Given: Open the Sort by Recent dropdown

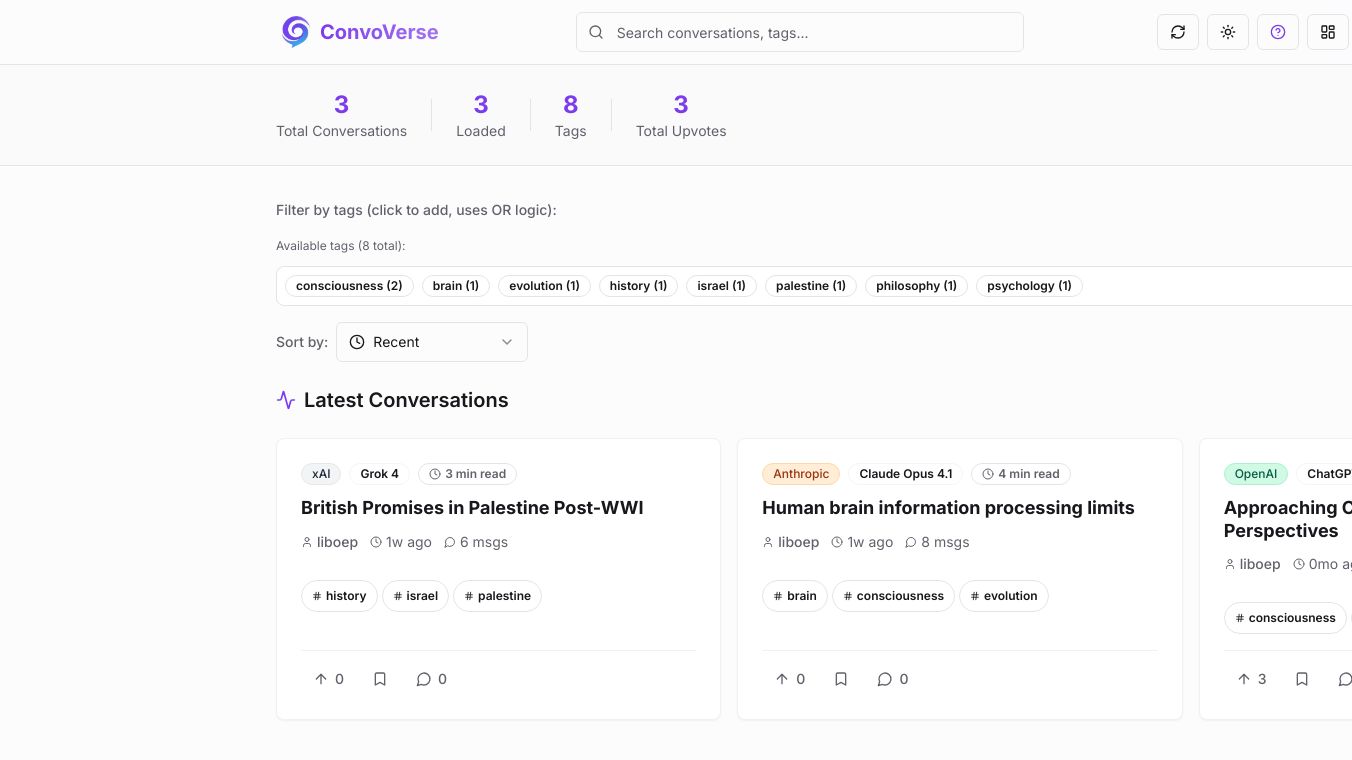Looking at the screenshot, I should [x=432, y=342].
